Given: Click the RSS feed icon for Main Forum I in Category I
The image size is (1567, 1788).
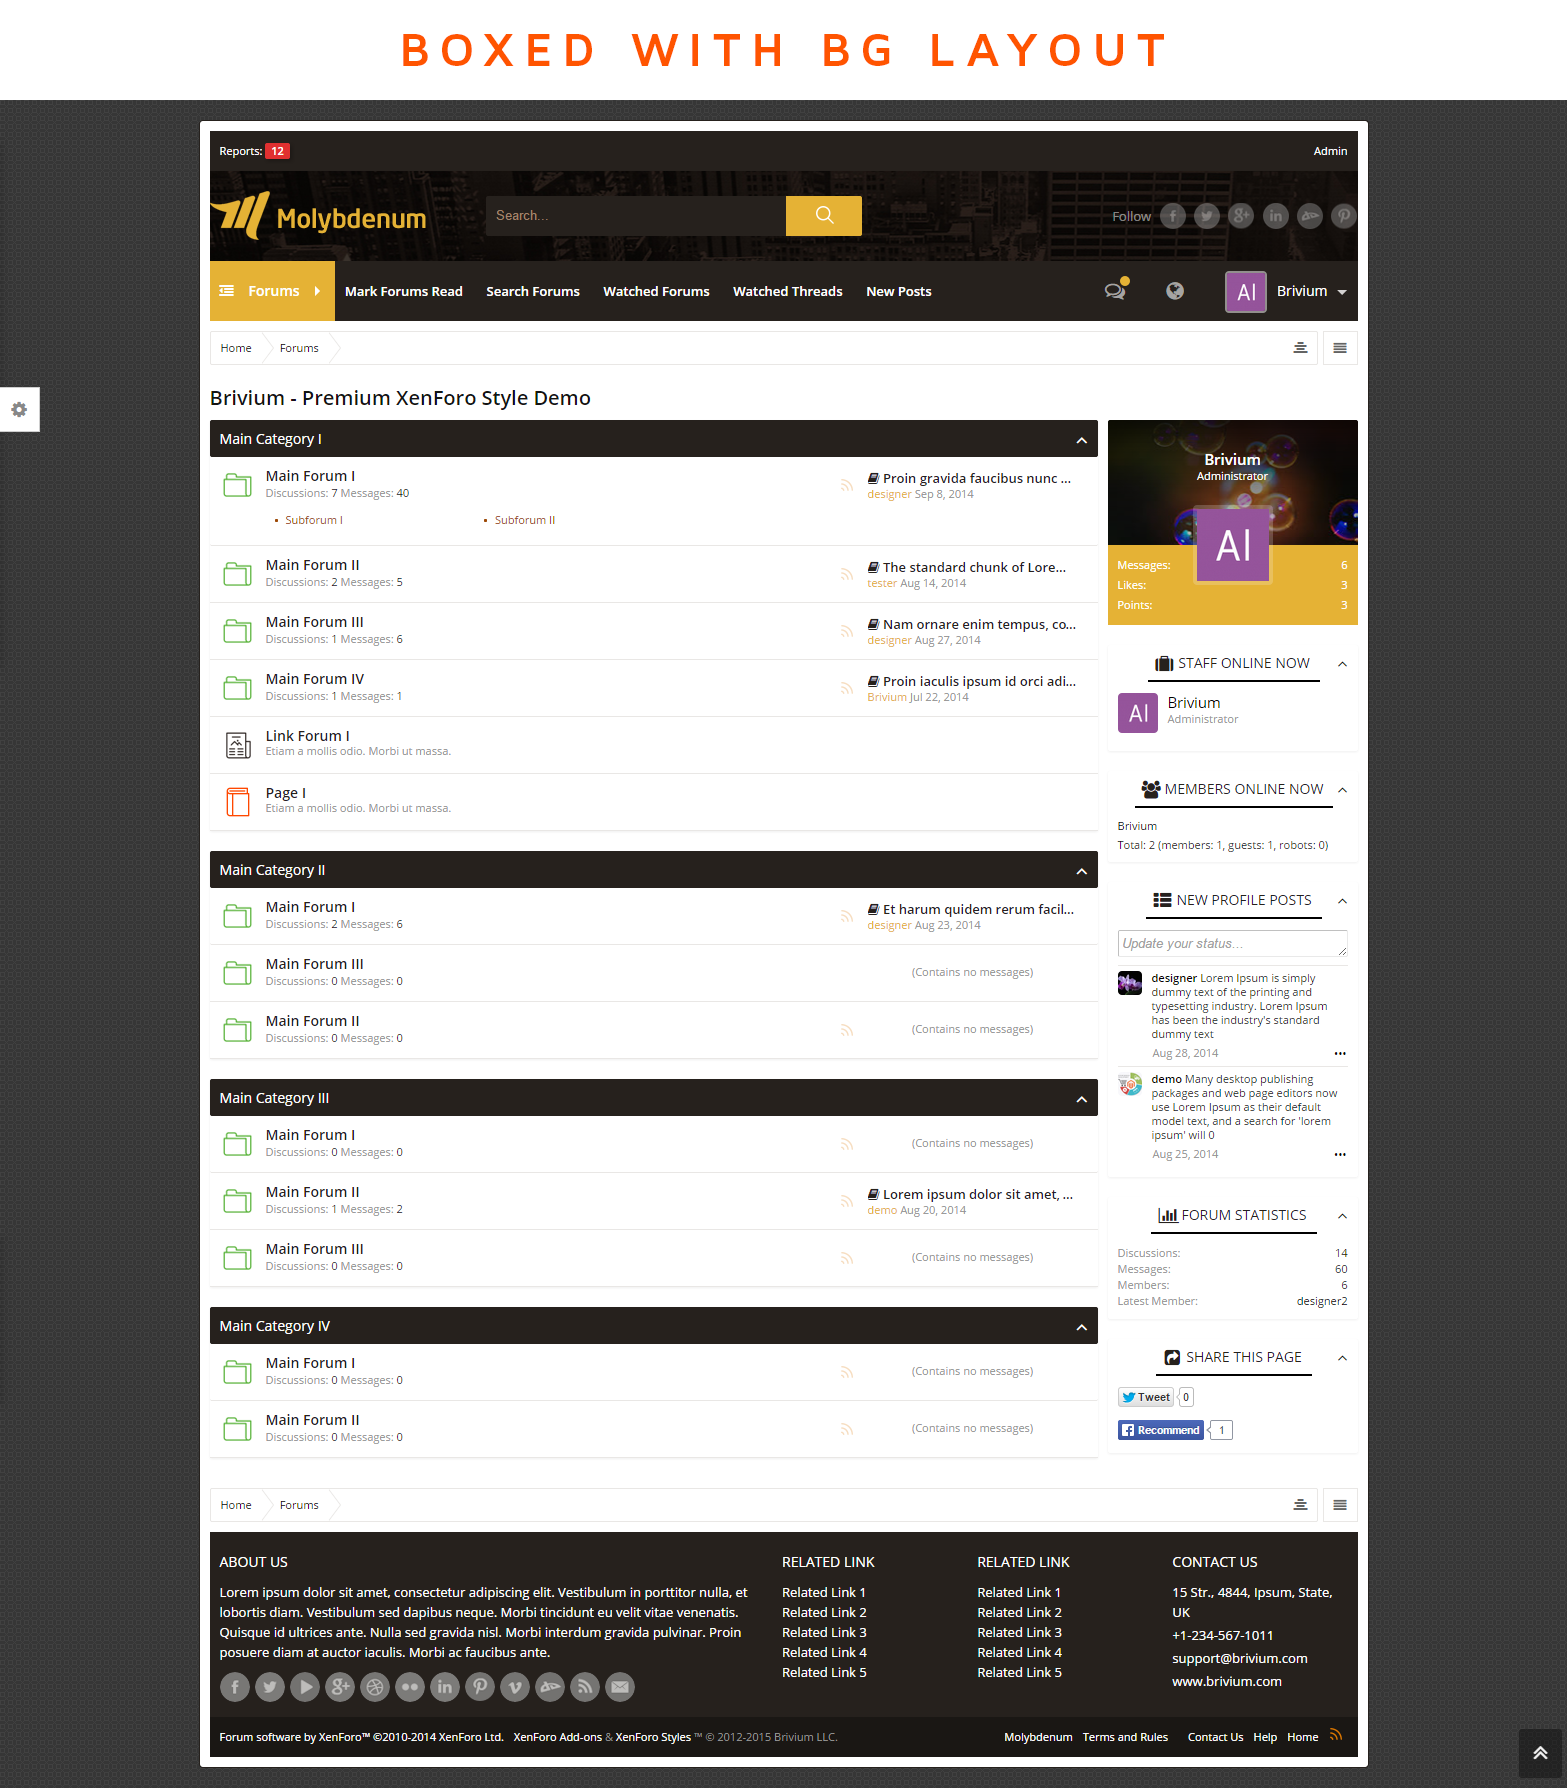Looking at the screenshot, I should pyautogui.click(x=847, y=485).
